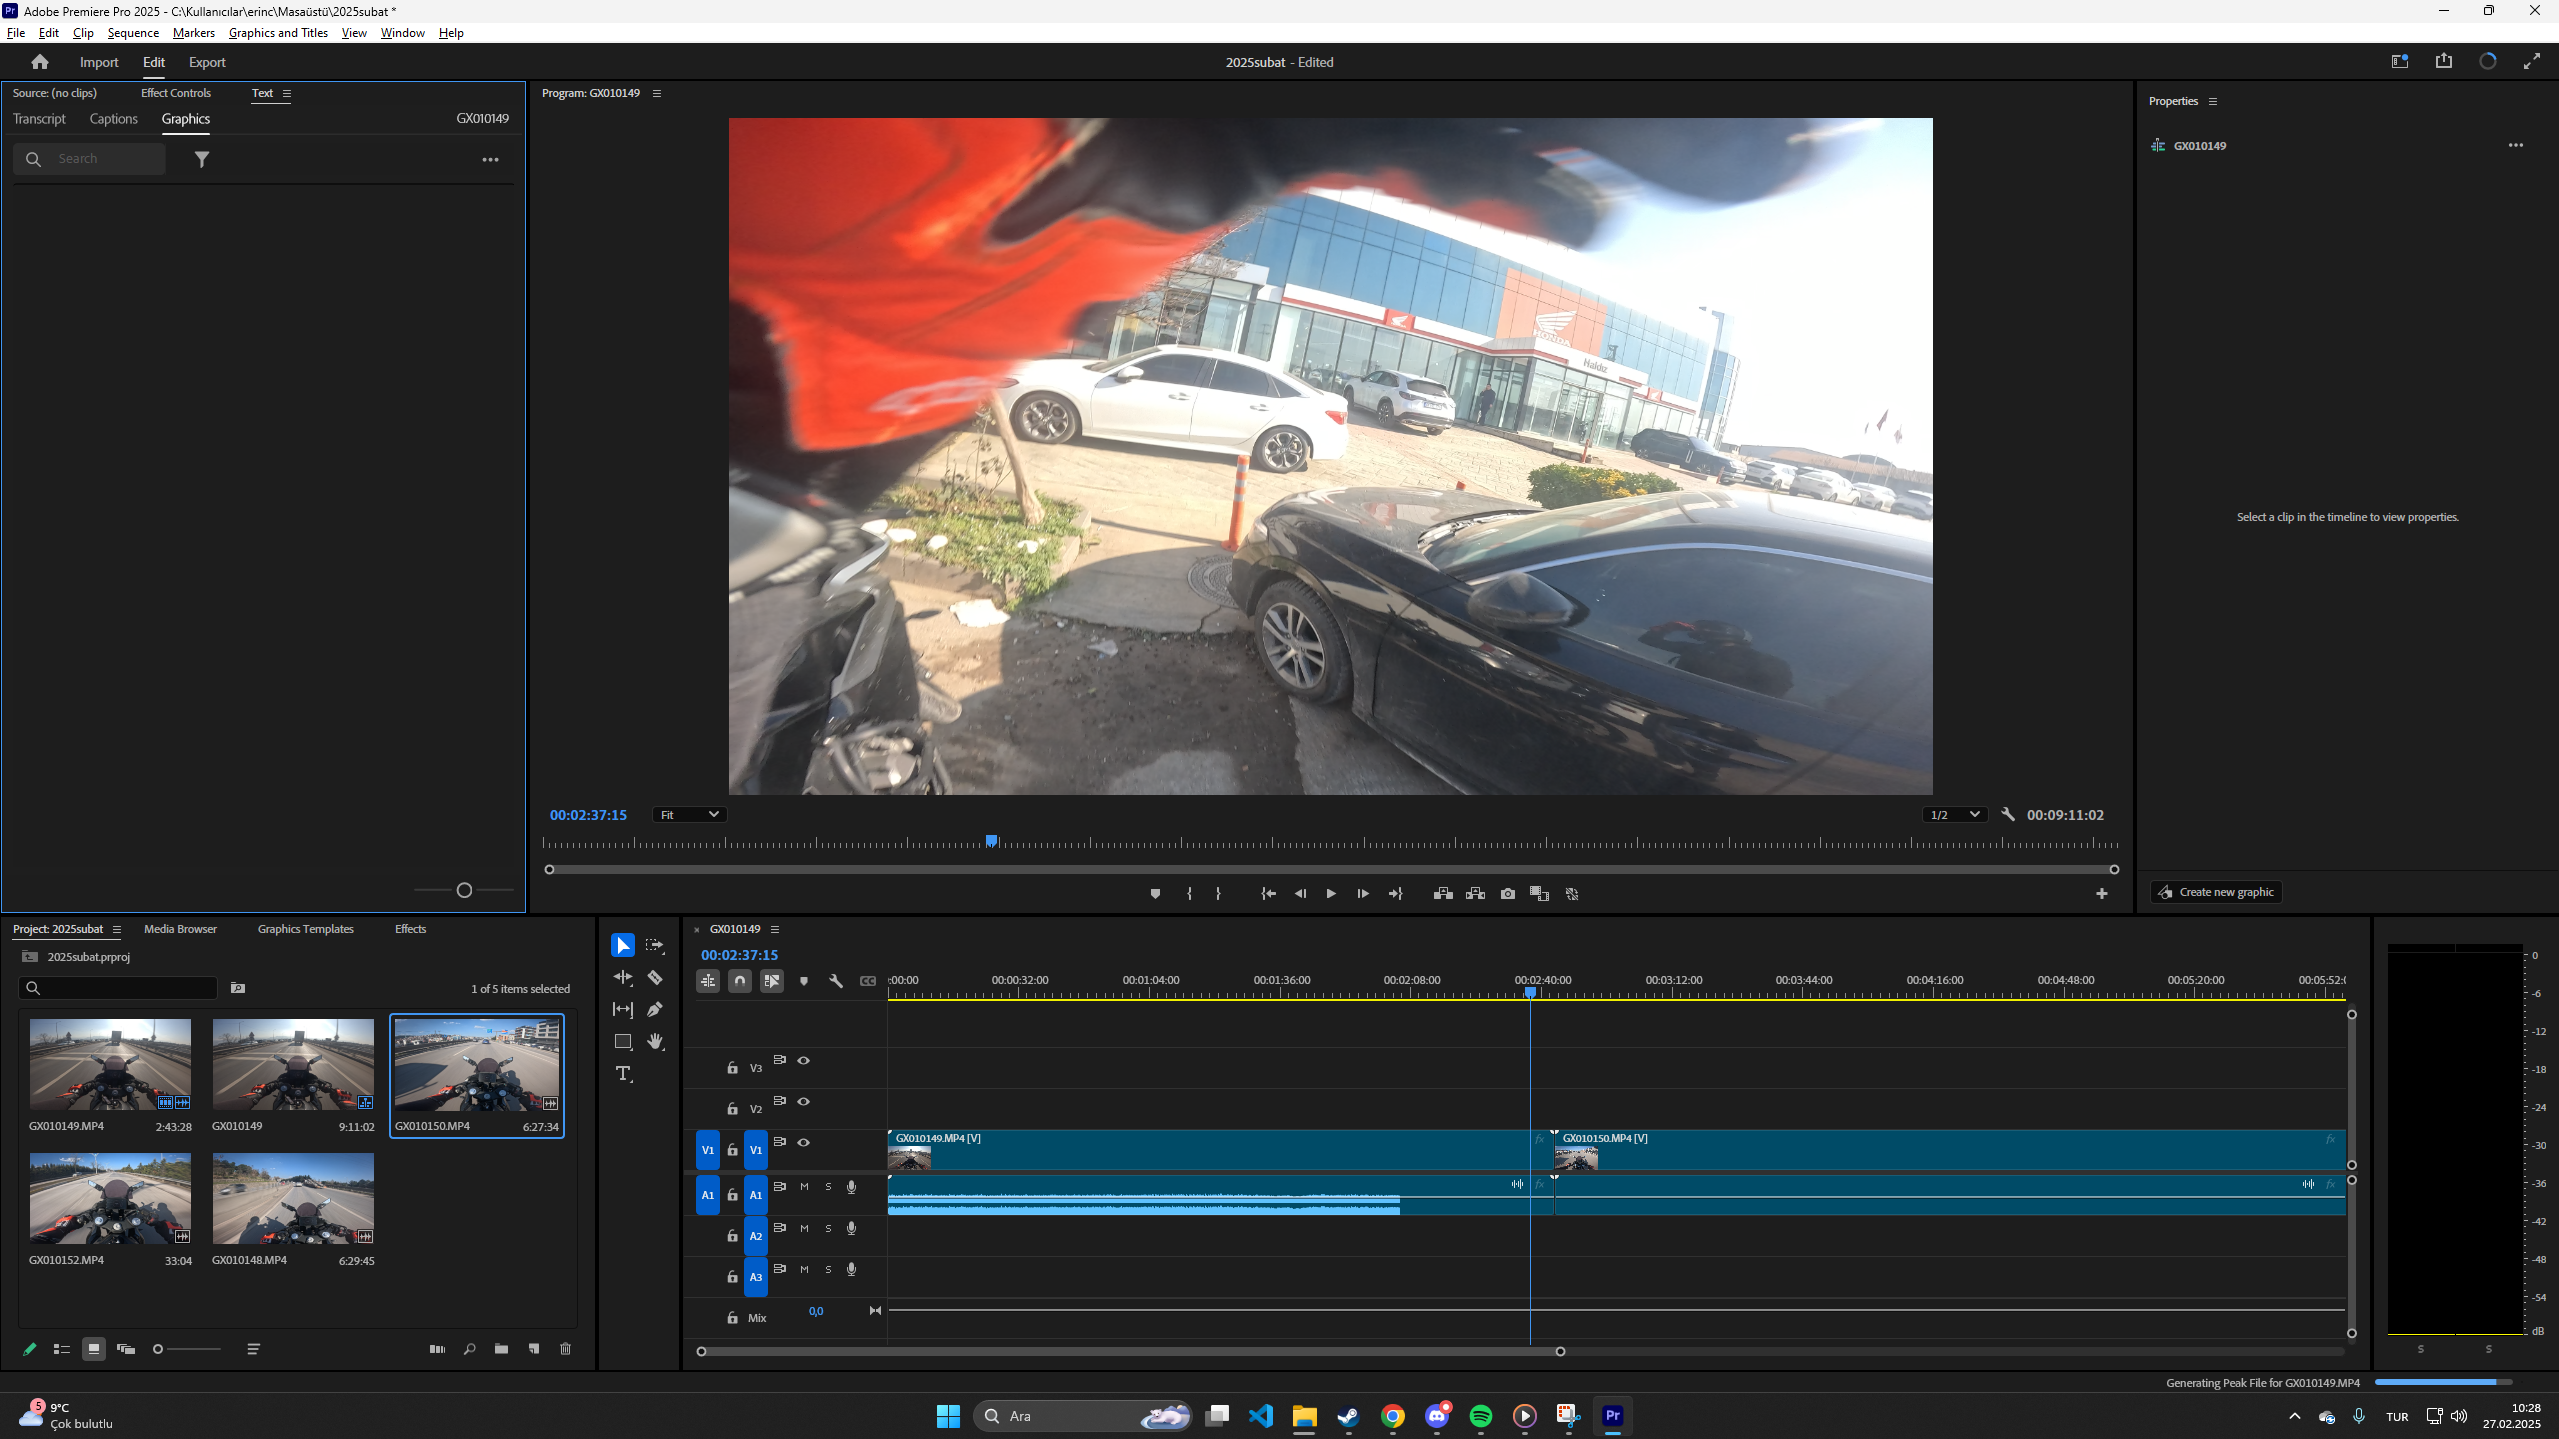Click the New Item icon in Project panel
The height and width of the screenshot is (1439, 2559).
pyautogui.click(x=534, y=1349)
